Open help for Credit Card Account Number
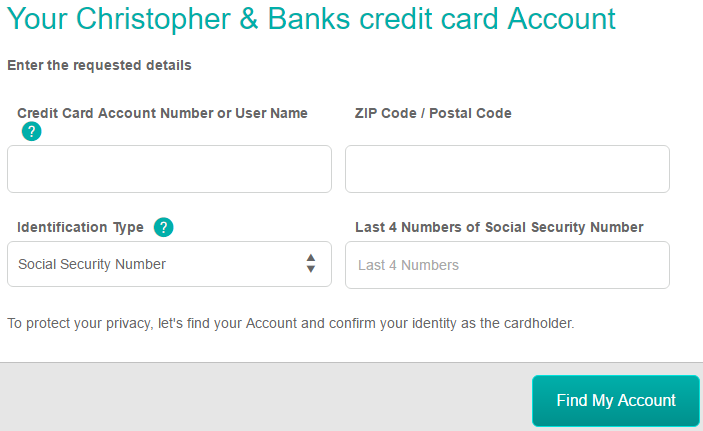Screen dimensions: 703x431 pos(31,131)
